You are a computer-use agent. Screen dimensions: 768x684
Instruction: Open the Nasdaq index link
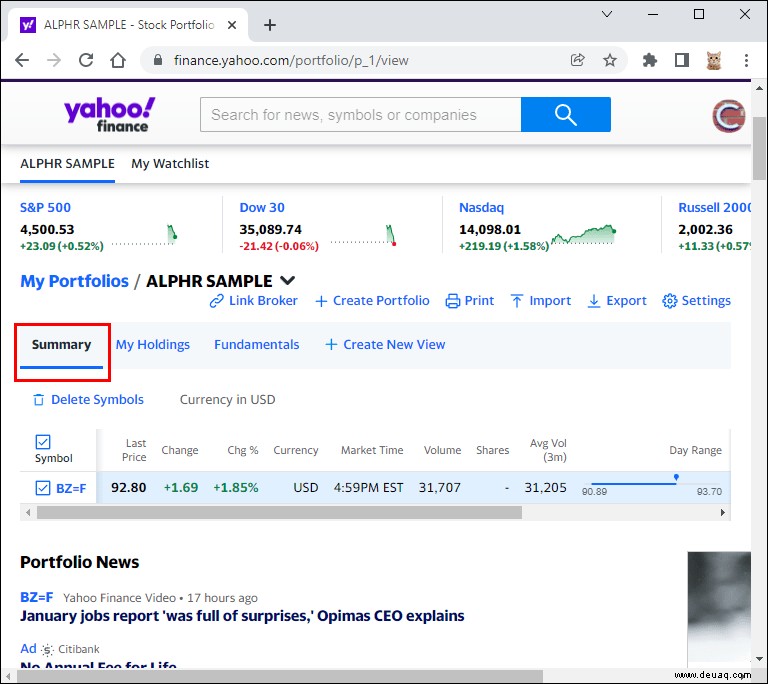(x=481, y=207)
